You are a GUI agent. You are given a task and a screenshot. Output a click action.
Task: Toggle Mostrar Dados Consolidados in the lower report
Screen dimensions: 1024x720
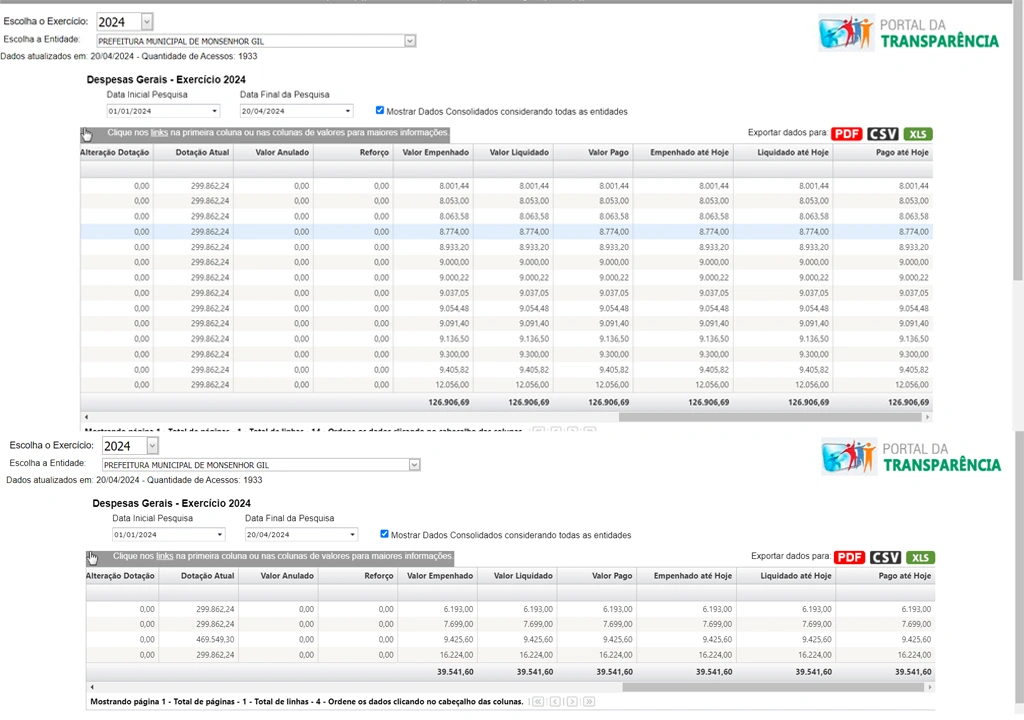(x=385, y=534)
